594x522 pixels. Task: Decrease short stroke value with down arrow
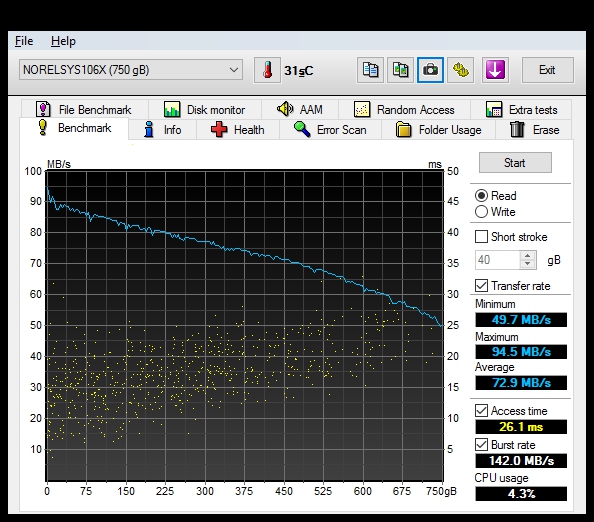point(527,264)
